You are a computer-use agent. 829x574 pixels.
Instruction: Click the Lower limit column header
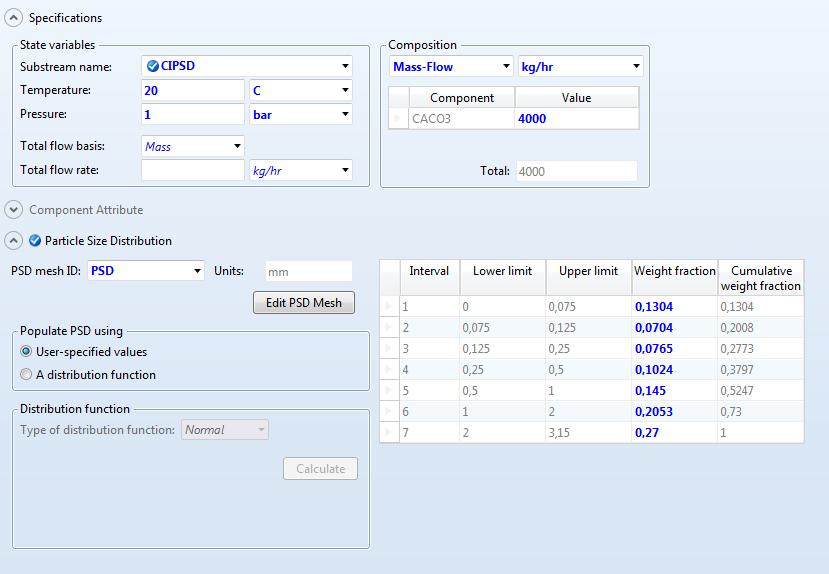click(502, 277)
